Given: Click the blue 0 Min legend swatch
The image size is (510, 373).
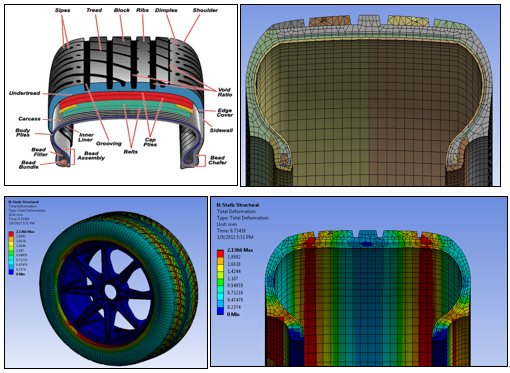Looking at the screenshot, I should coord(220,311).
